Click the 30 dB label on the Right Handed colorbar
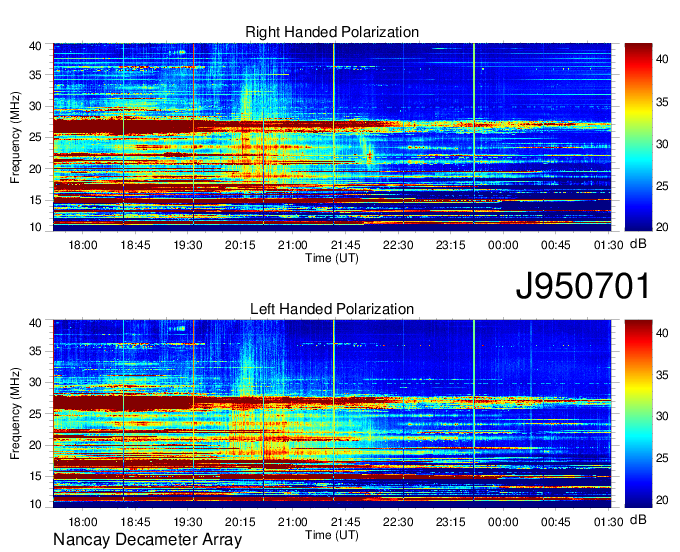 tap(662, 144)
